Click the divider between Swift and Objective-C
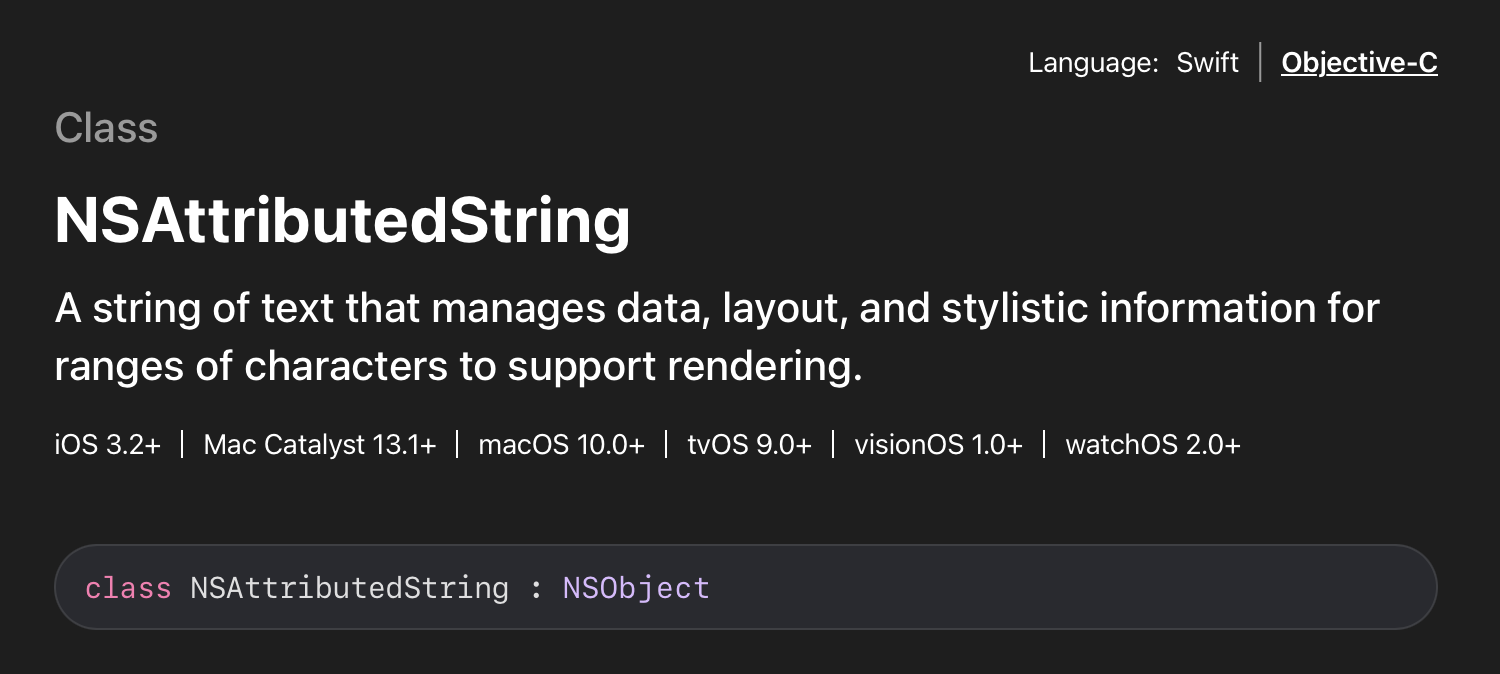 tap(1260, 62)
